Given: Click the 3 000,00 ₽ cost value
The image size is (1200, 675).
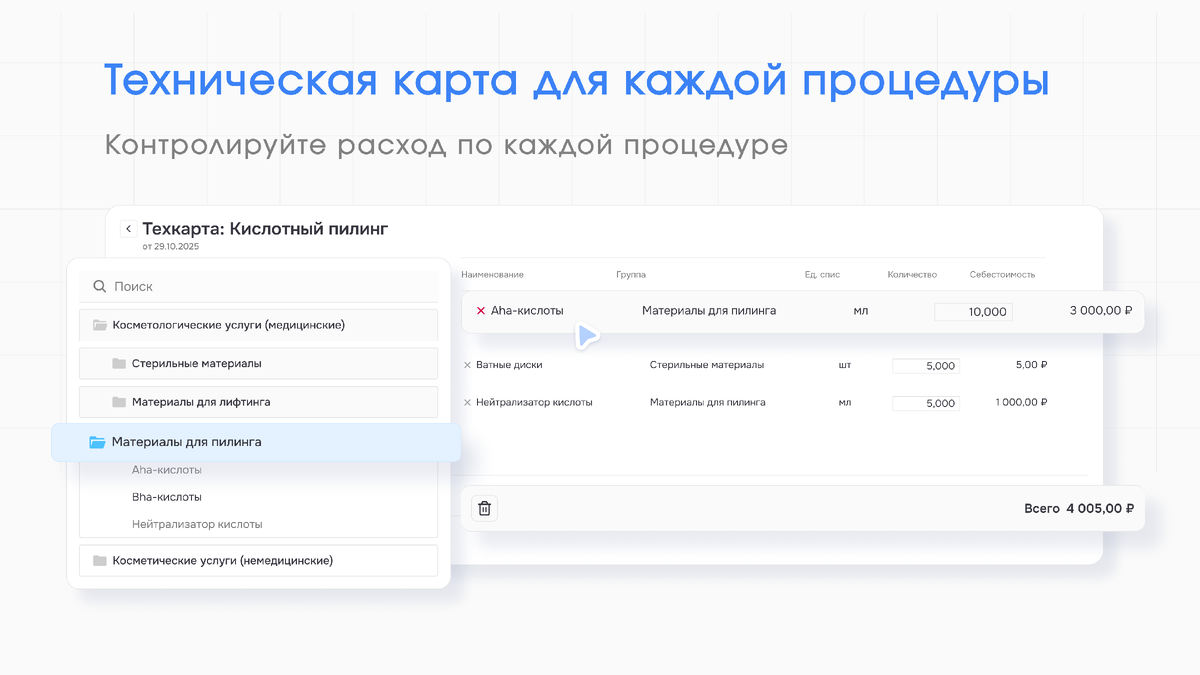Looking at the screenshot, I should (1101, 311).
